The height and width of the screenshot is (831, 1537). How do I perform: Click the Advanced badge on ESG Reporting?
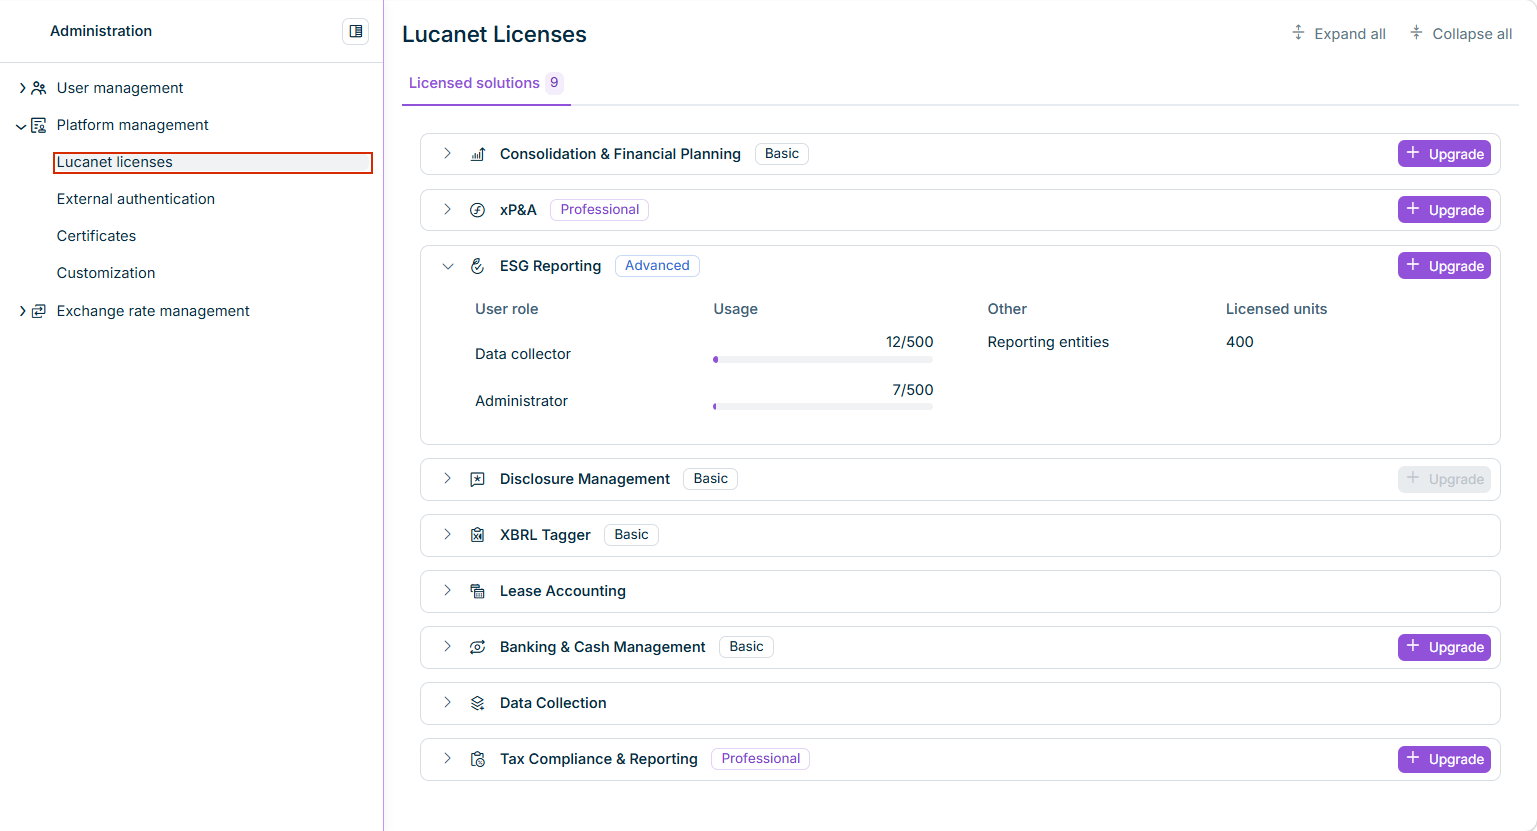[x=657, y=266]
